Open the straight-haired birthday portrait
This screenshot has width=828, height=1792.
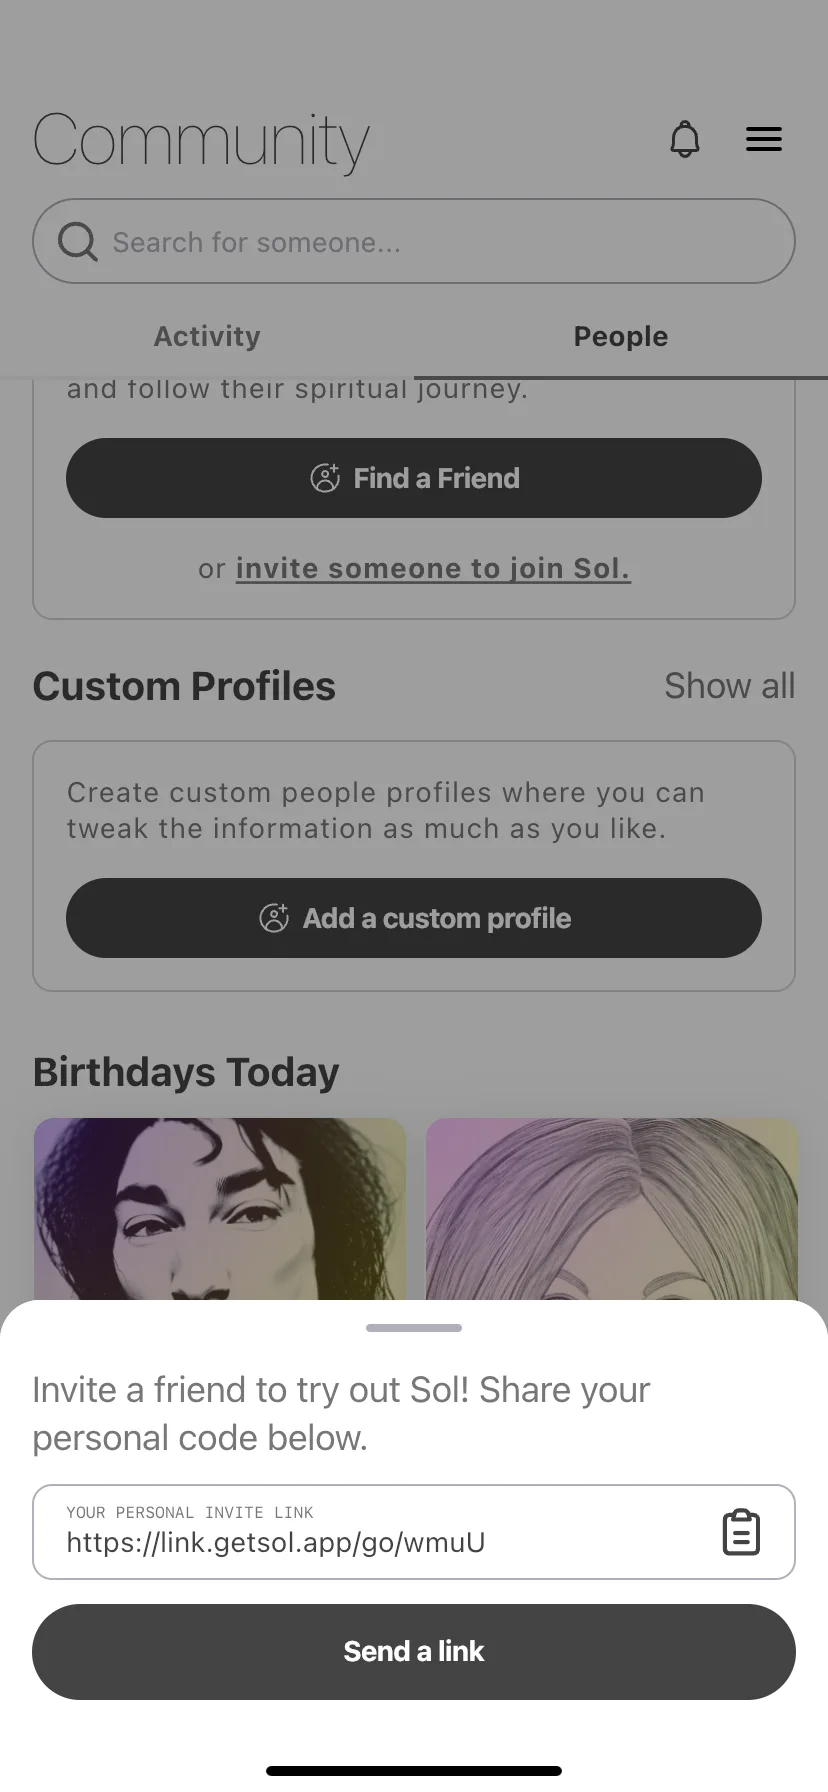(x=612, y=1209)
